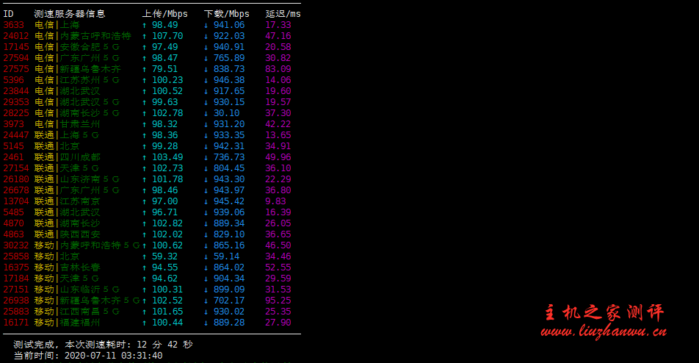Click the timestamp 2020-07-11 03:31:40
699x363 pixels.
point(113,355)
